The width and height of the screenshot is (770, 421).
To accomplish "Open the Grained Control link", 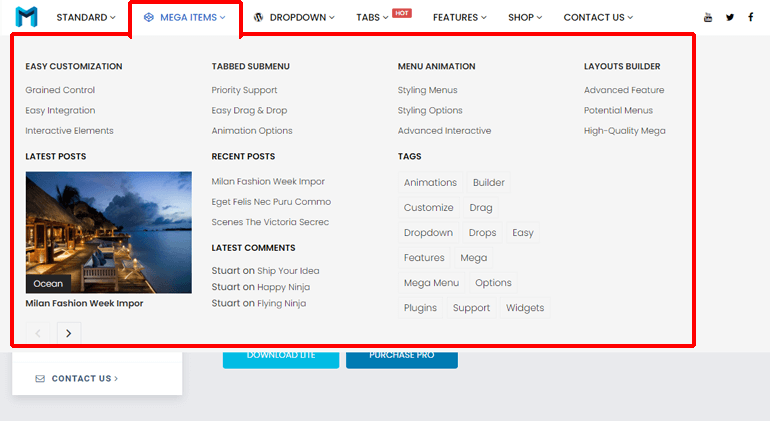I will pyautogui.click(x=60, y=90).
